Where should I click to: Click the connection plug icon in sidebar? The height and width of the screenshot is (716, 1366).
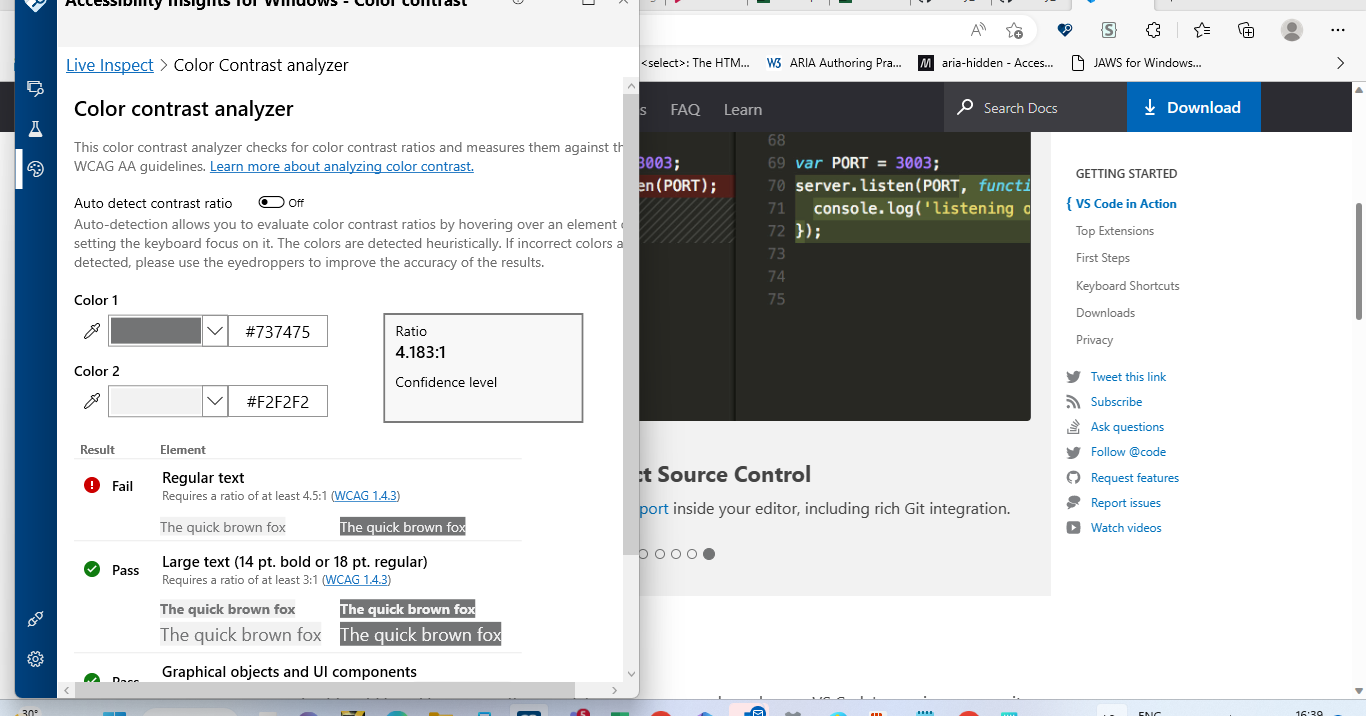click(35, 618)
